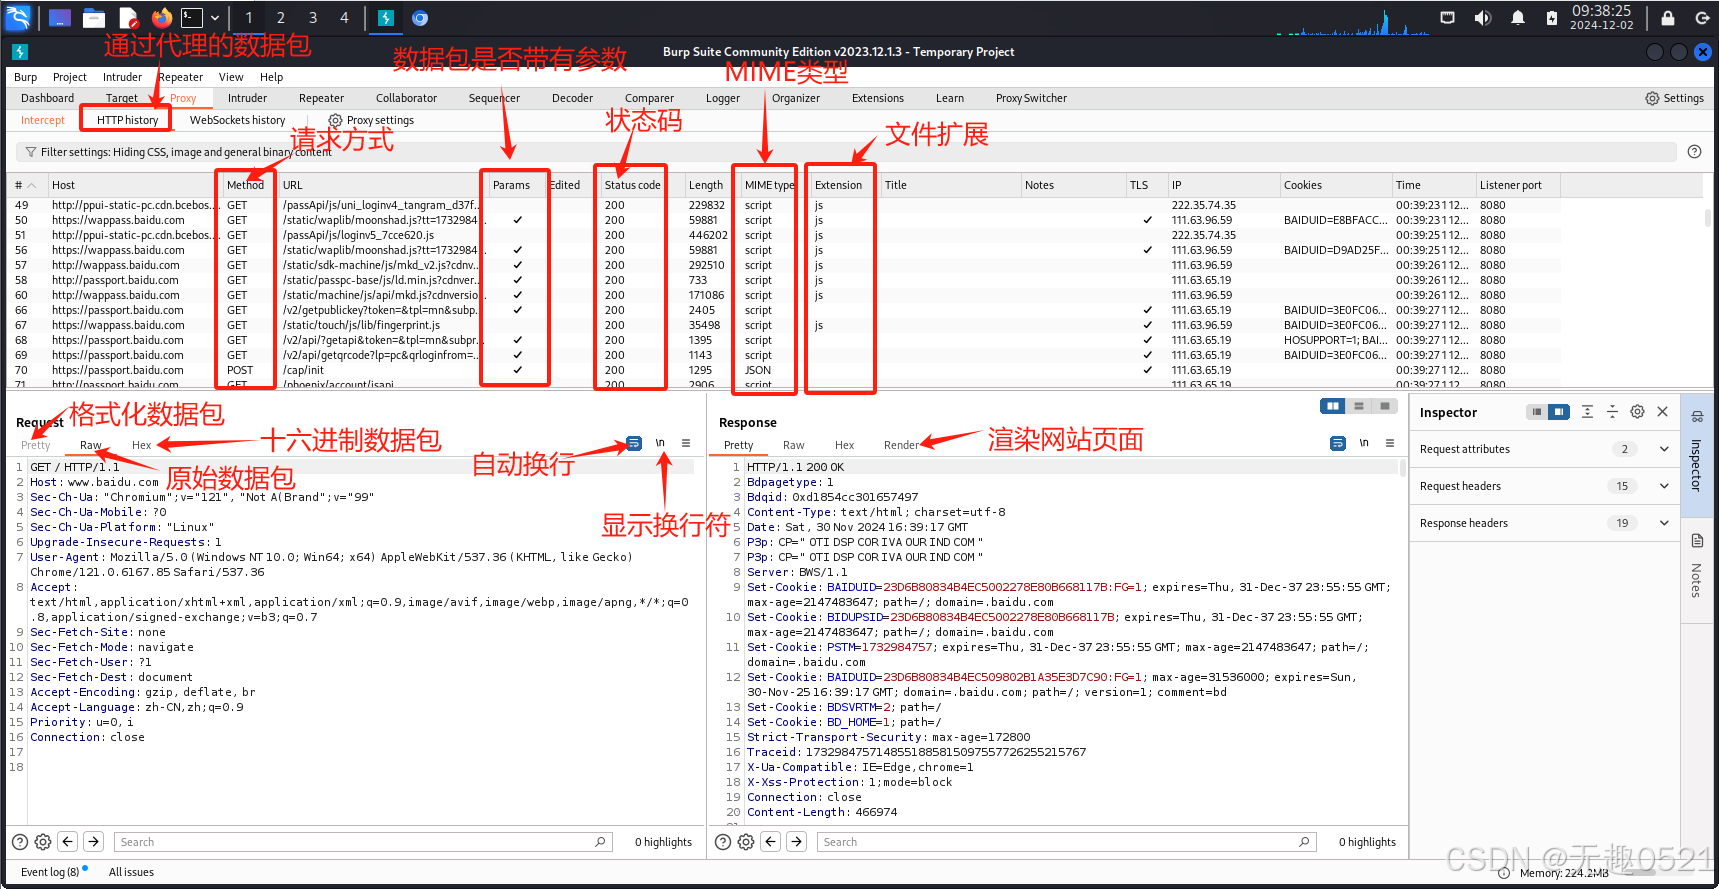Open Response search settings gear

tap(746, 842)
